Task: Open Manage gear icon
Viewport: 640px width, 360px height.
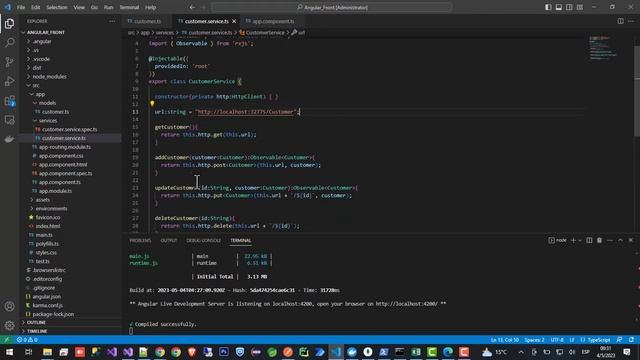Action: tap(9, 325)
